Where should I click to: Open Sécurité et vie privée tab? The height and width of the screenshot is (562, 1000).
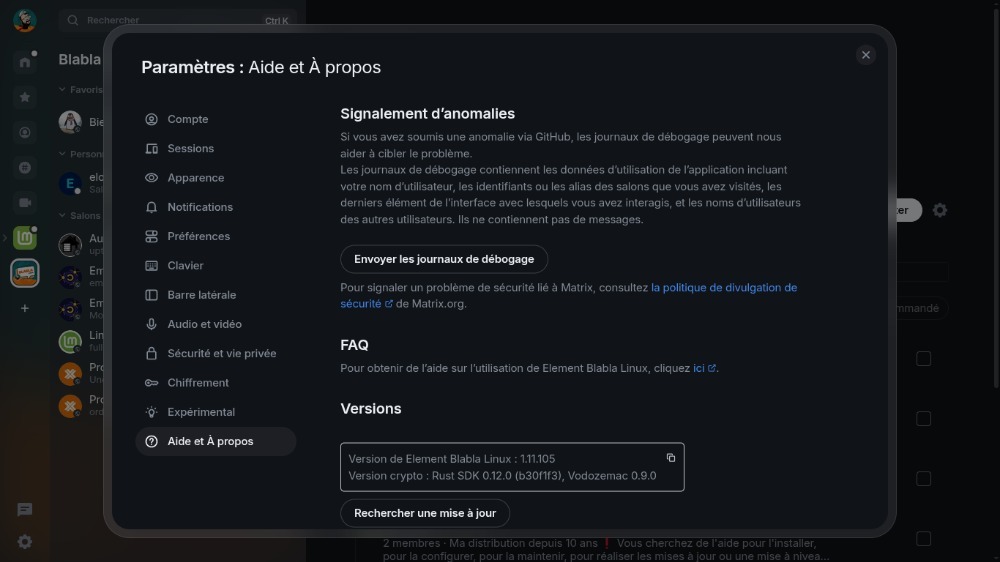pyautogui.click(x=221, y=353)
